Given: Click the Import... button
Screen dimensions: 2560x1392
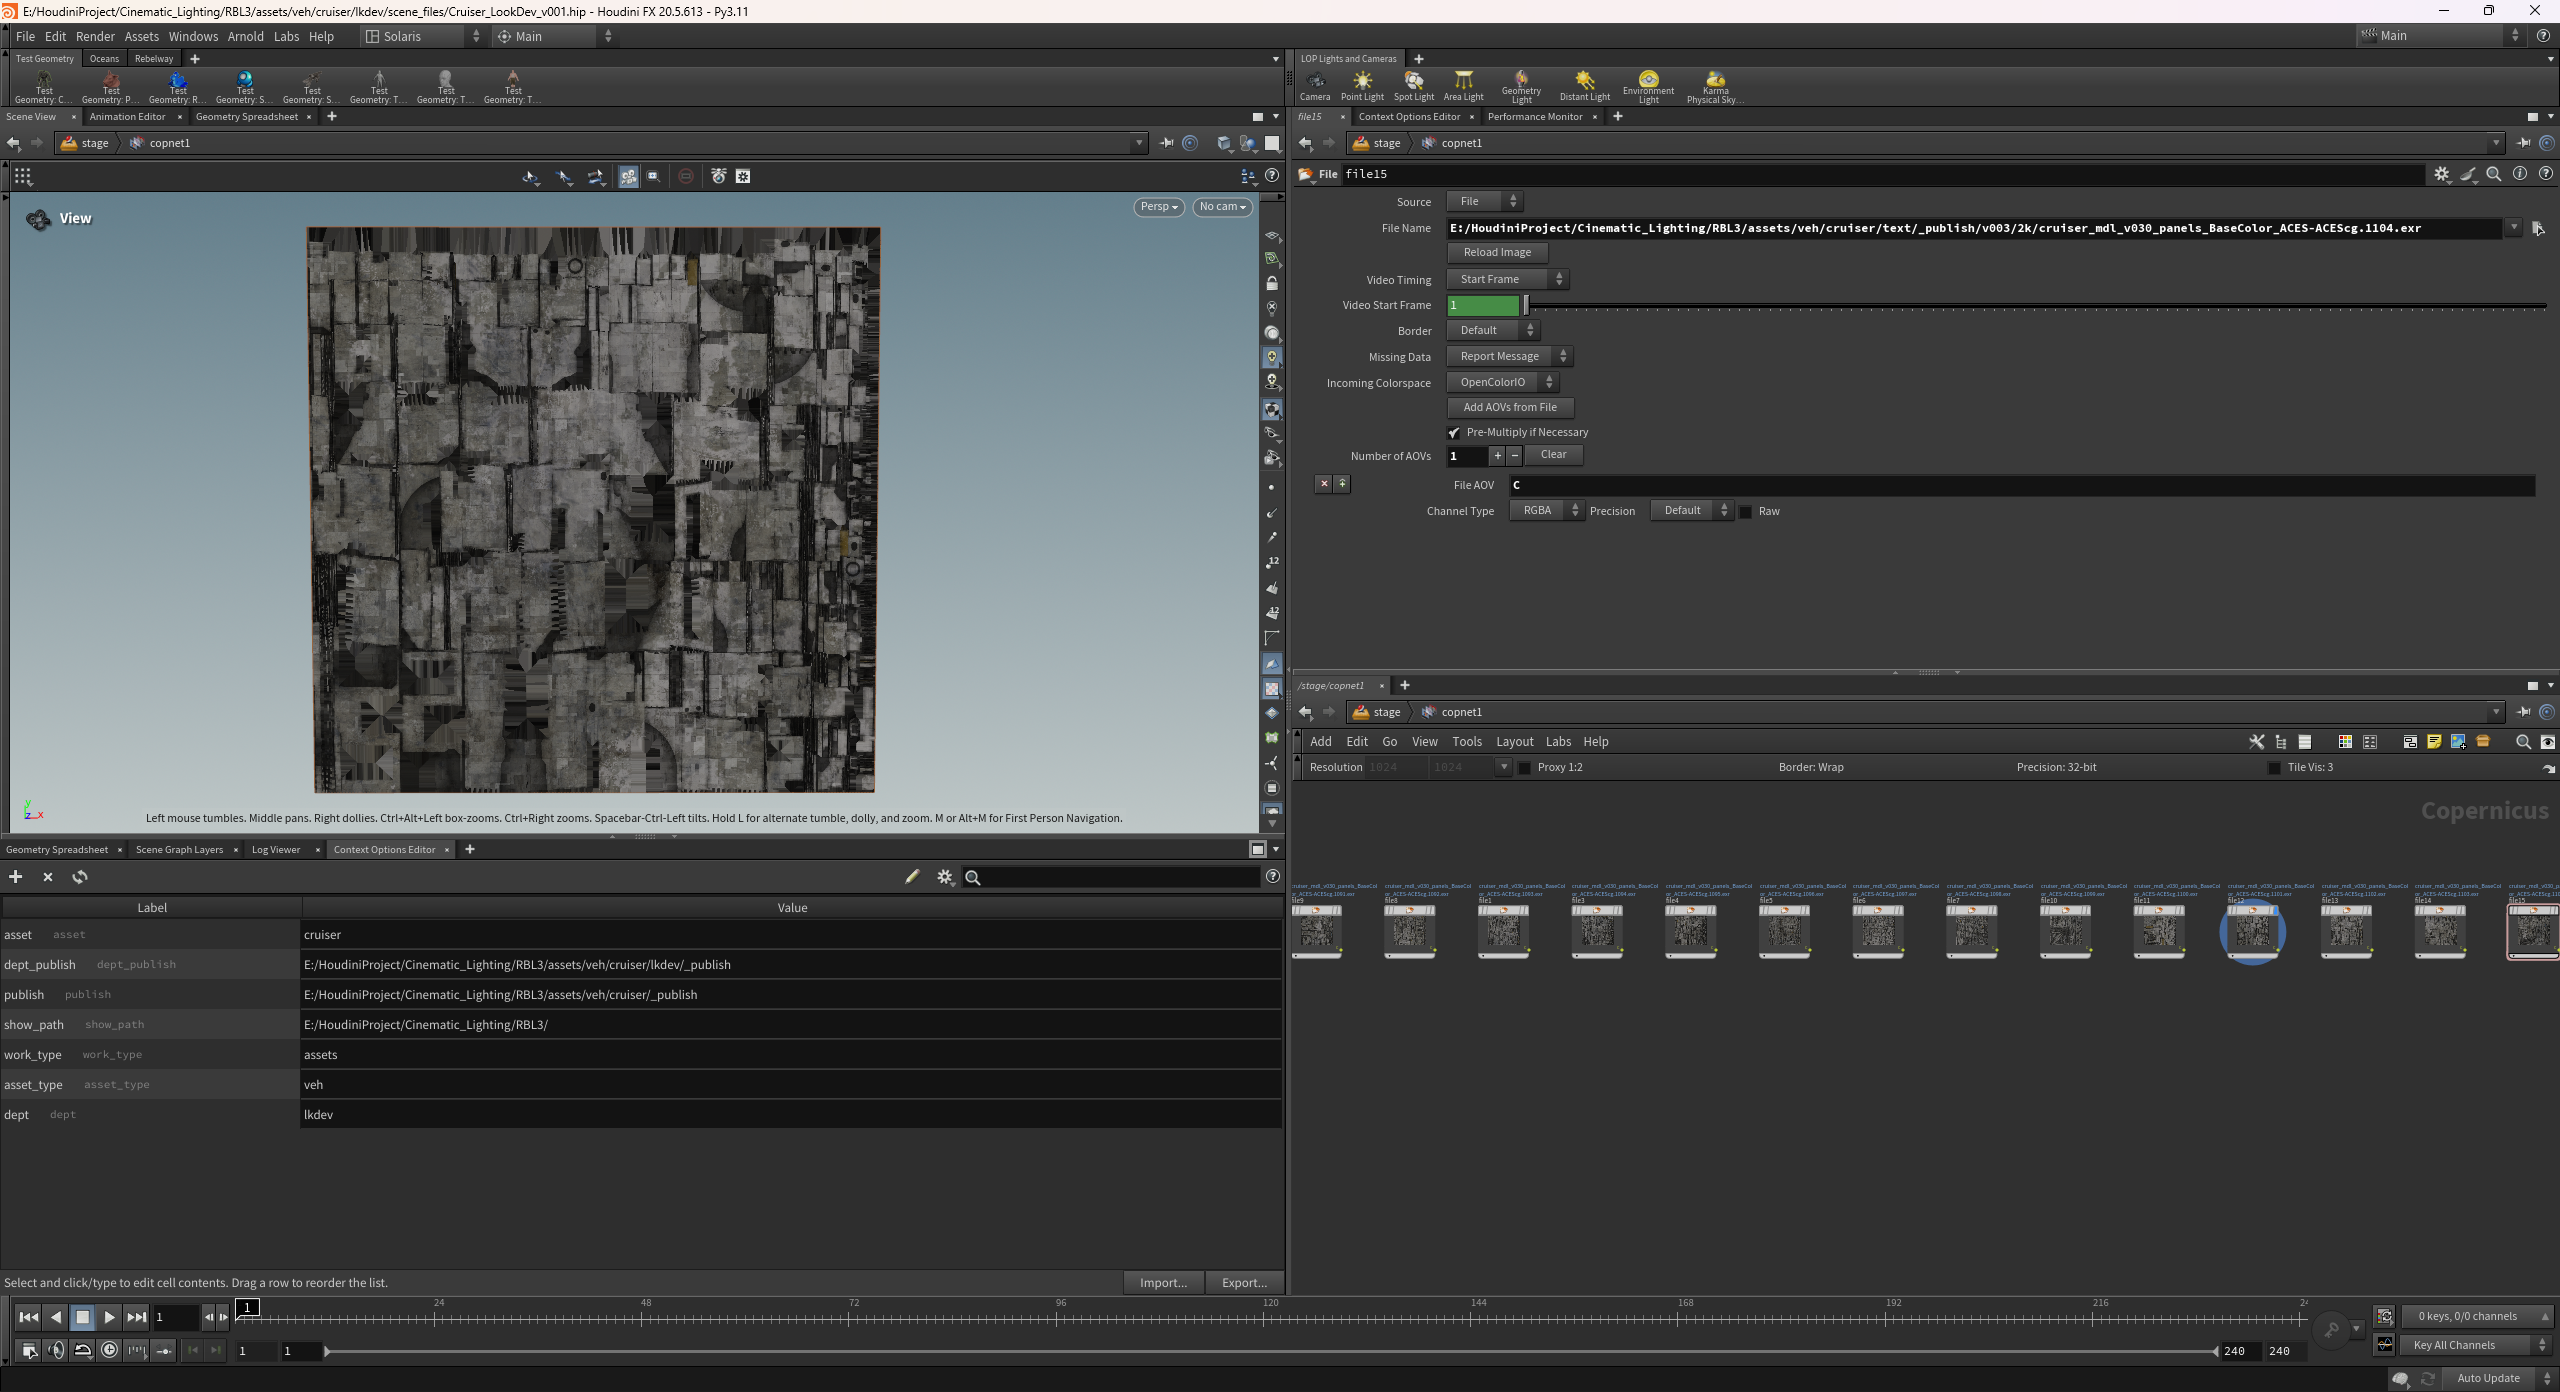Looking at the screenshot, I should [x=1163, y=1283].
